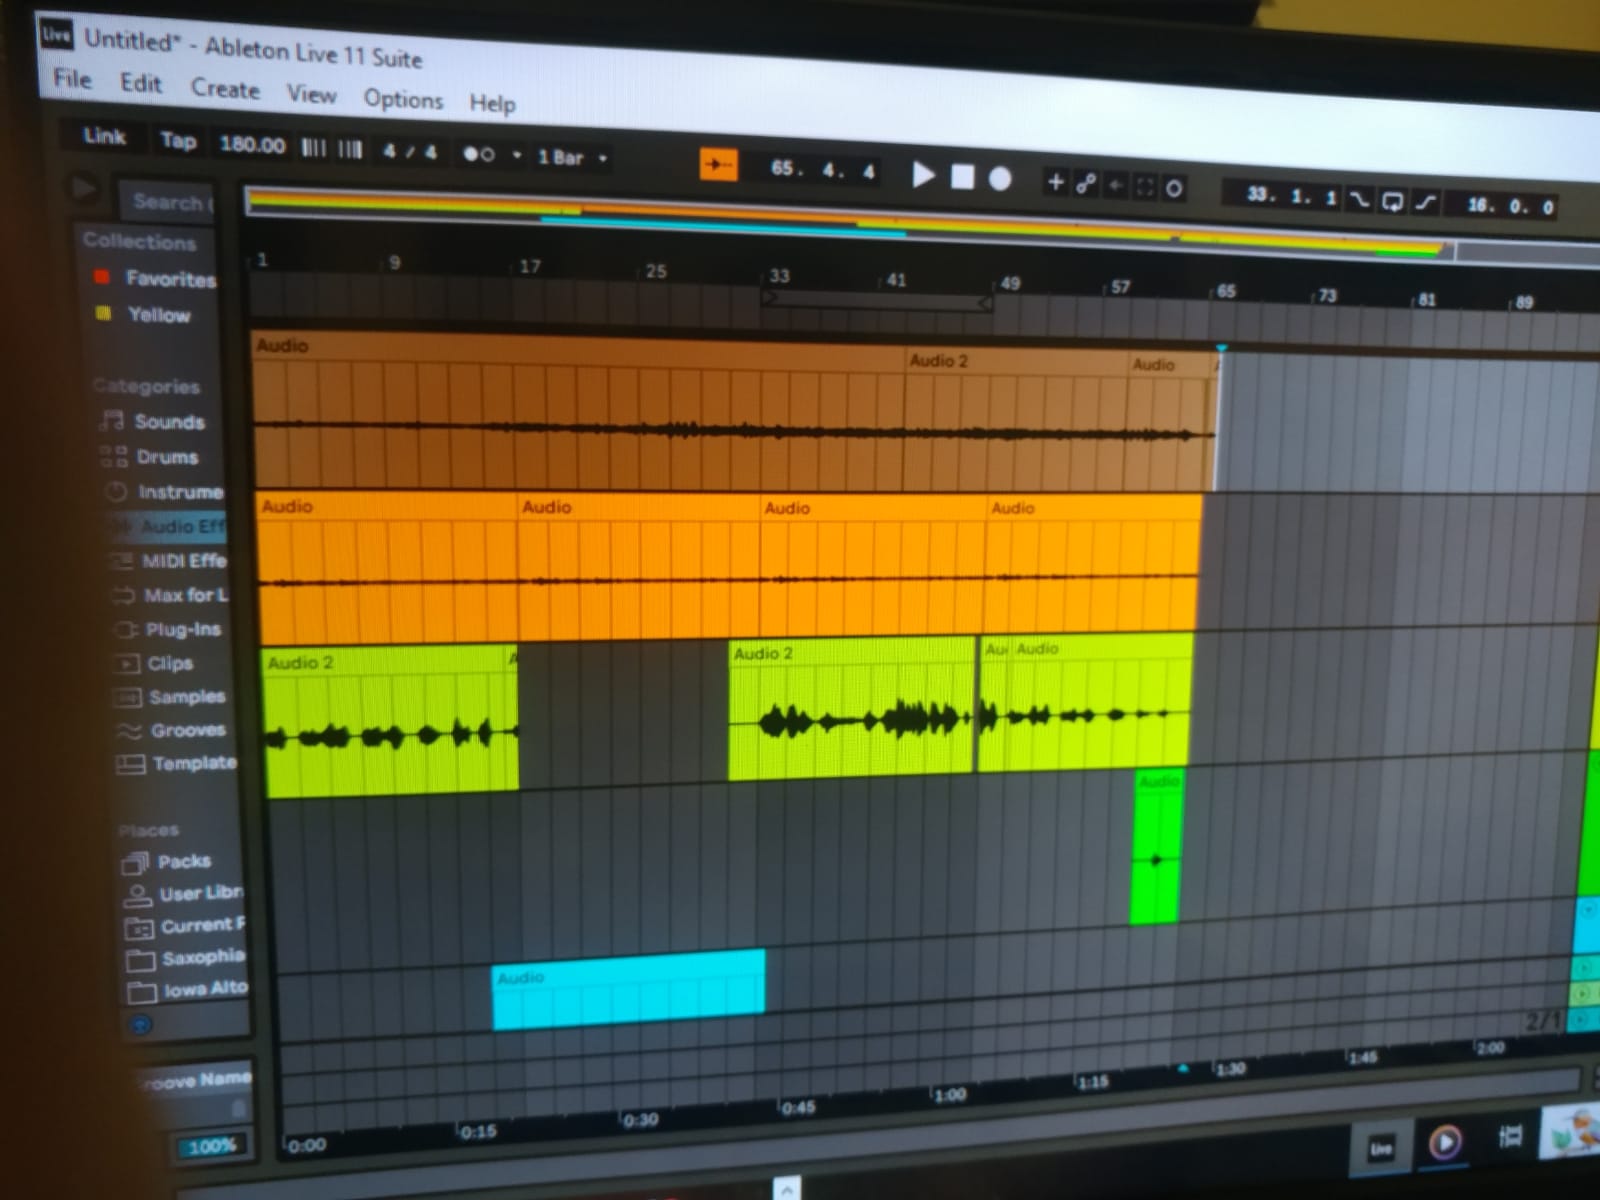This screenshot has height=1200, width=1600.
Task: Collapse the browser with the triangle button
Action: [83, 188]
